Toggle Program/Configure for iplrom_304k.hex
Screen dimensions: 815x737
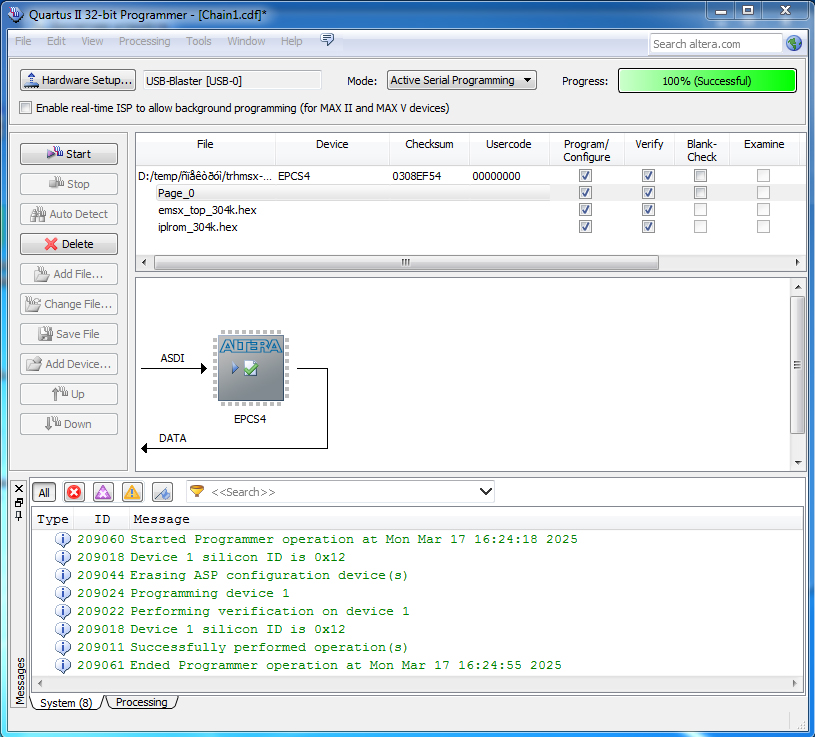click(585, 227)
